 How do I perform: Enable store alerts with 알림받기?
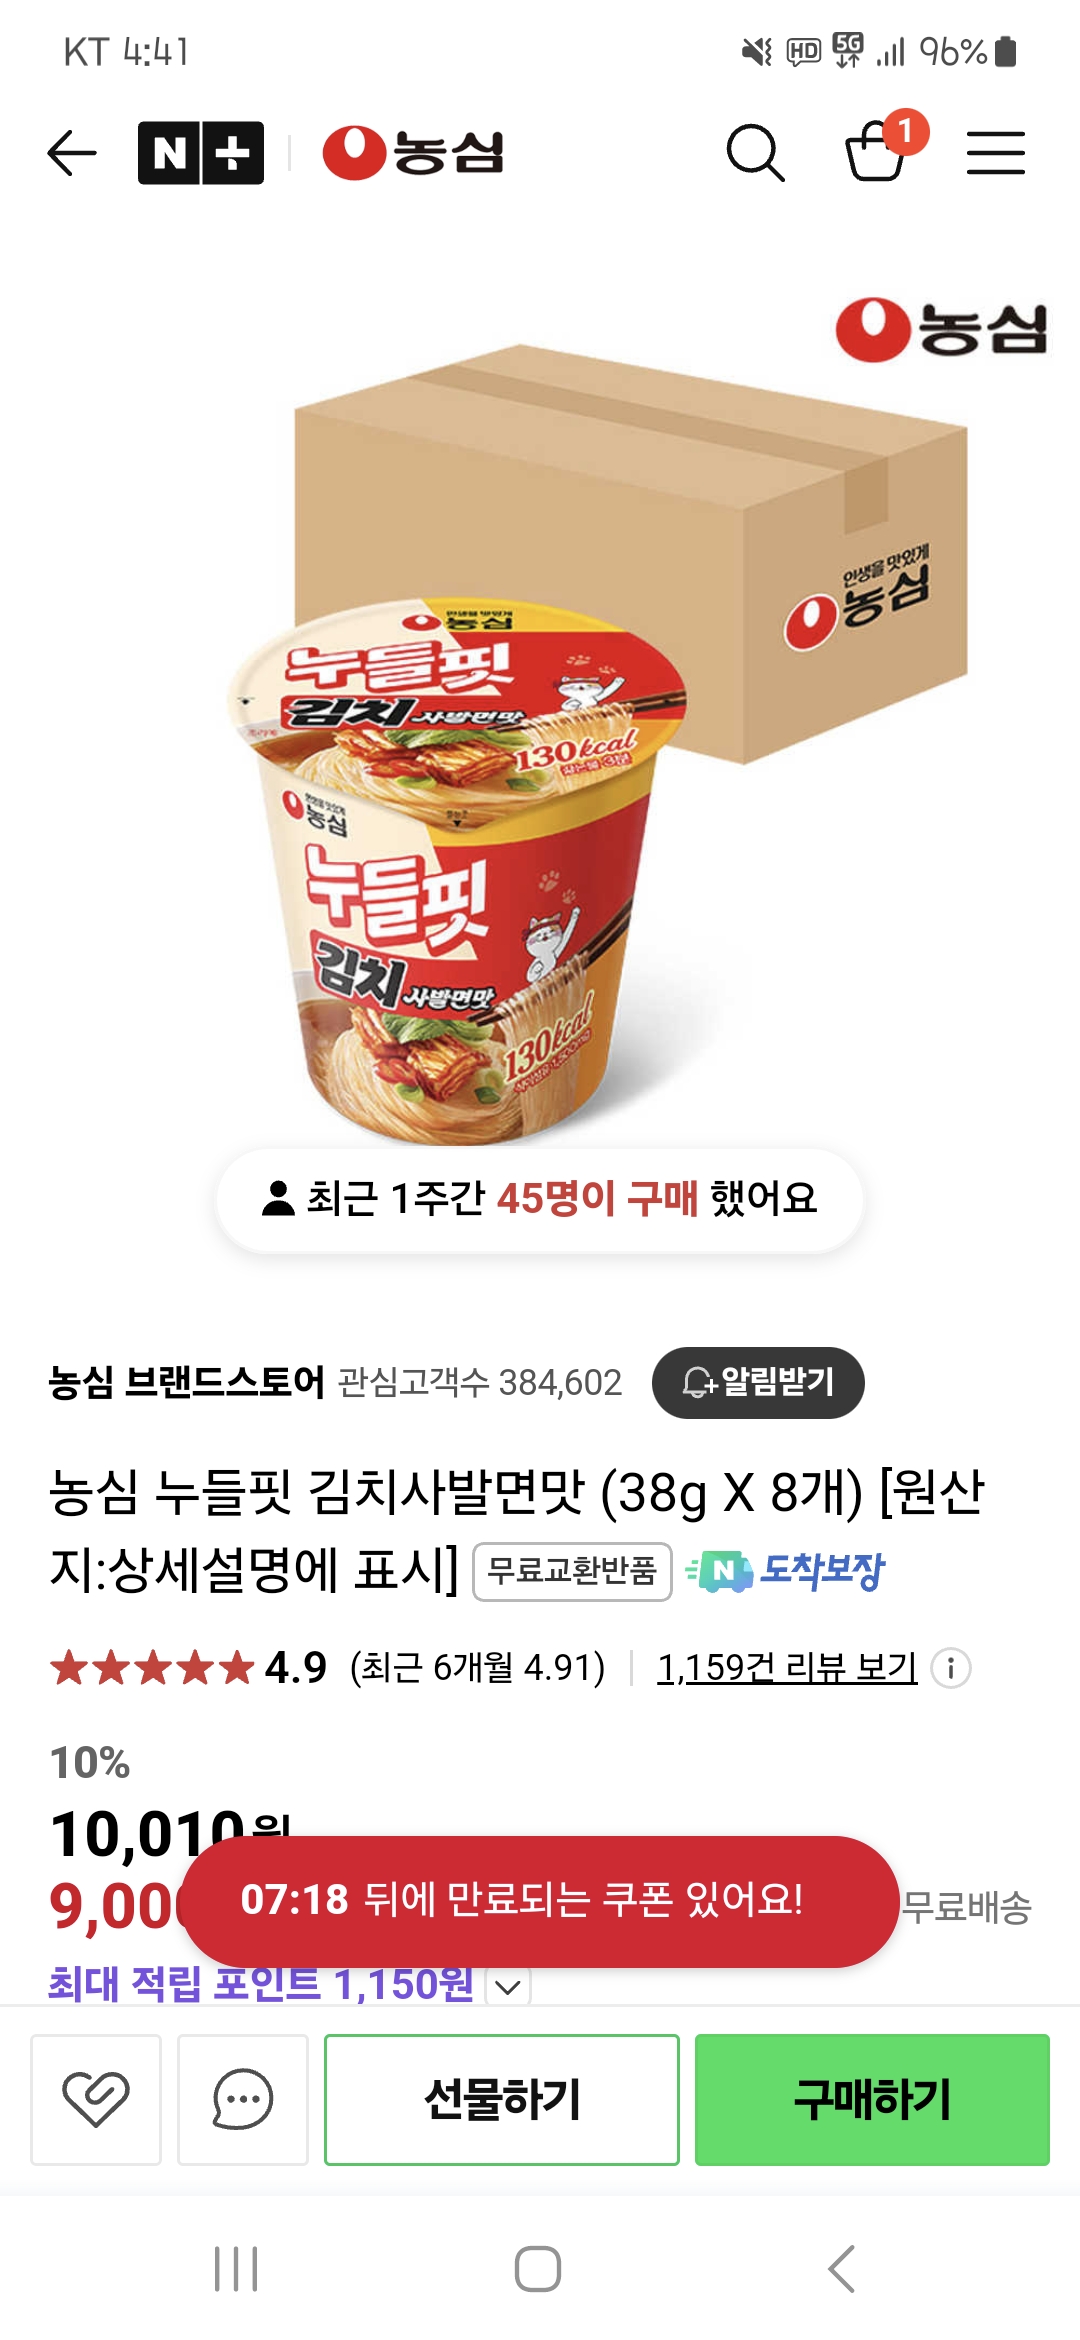[x=758, y=1382]
